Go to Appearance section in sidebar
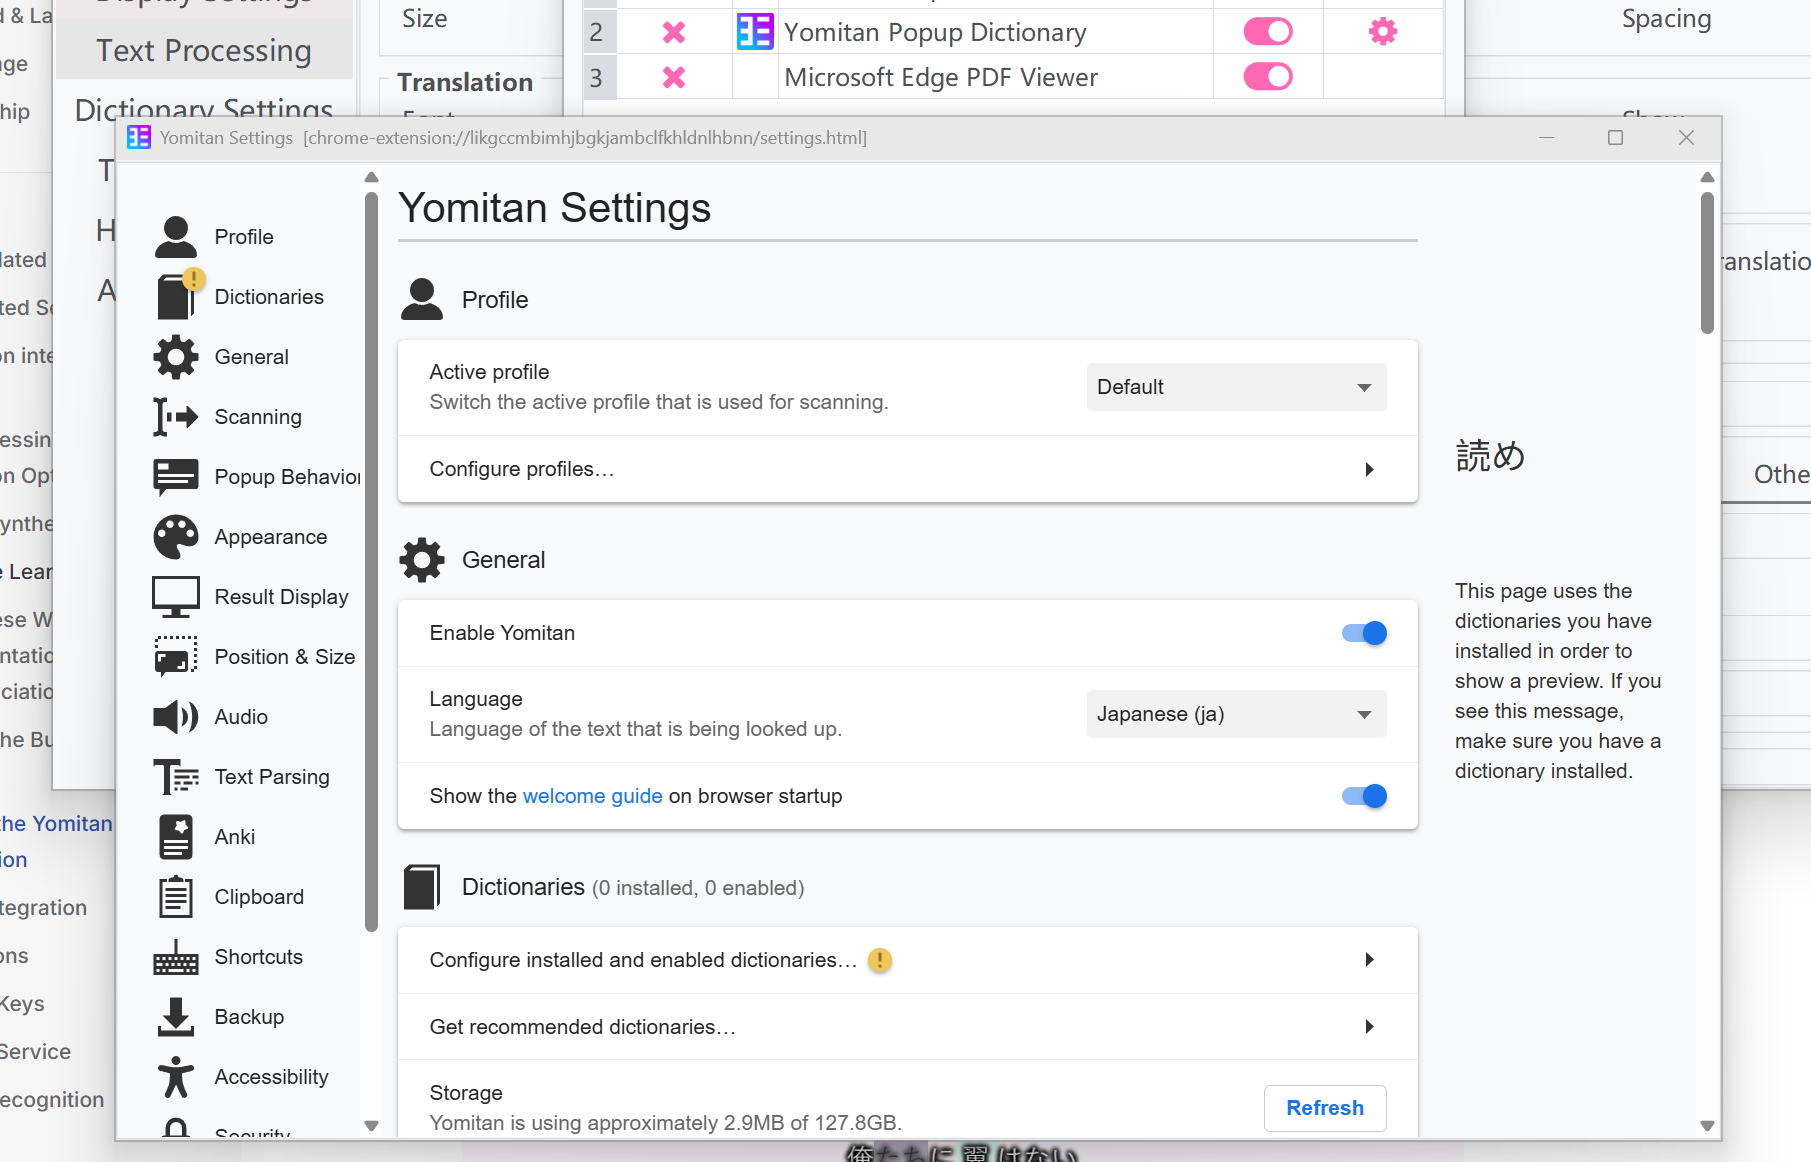1811x1162 pixels. click(270, 537)
